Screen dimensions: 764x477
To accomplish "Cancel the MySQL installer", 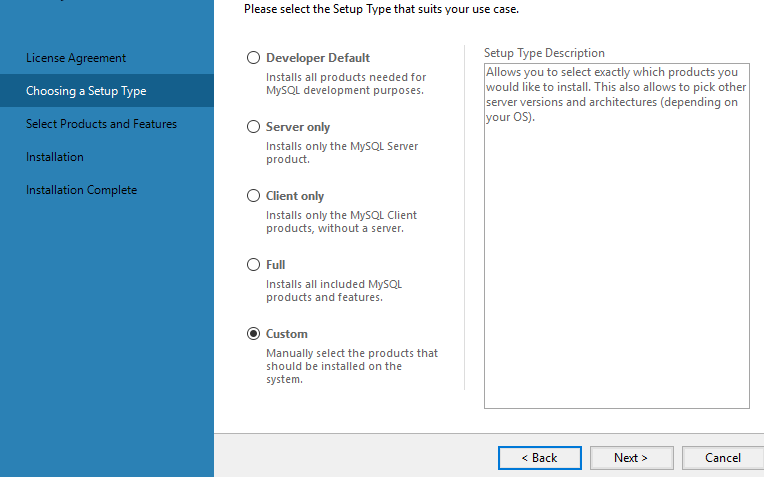I will [x=723, y=458].
